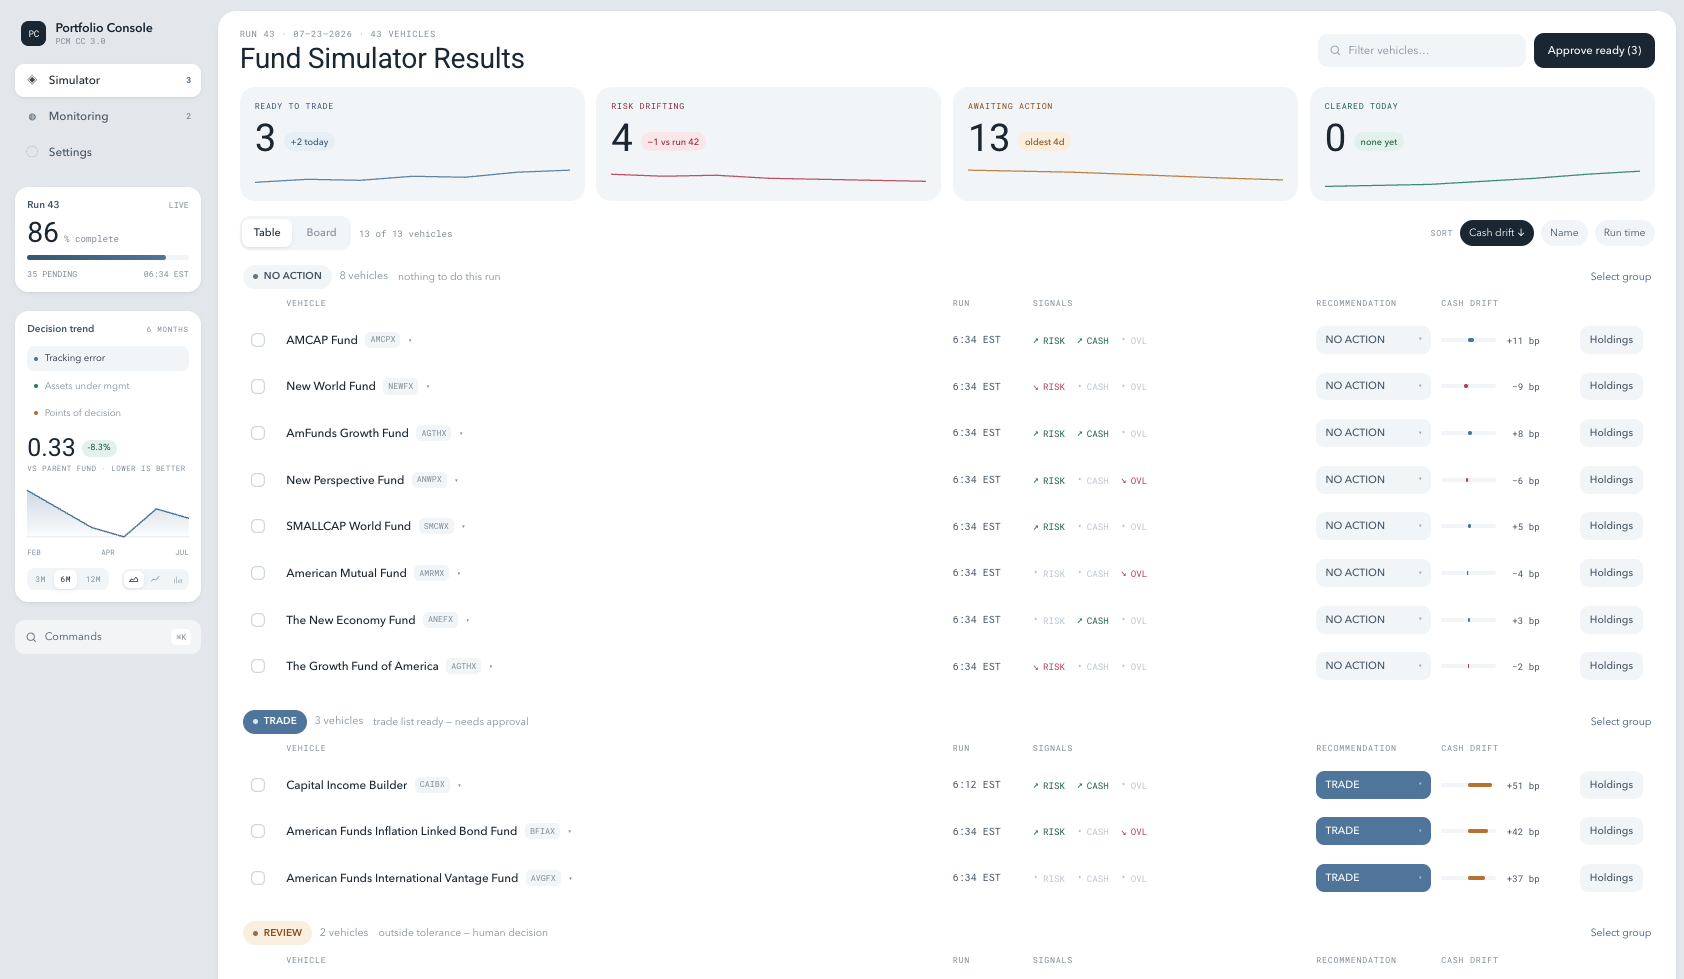Switch trend chart to bar style
Screen dimensions: 1684x979
click(177, 580)
